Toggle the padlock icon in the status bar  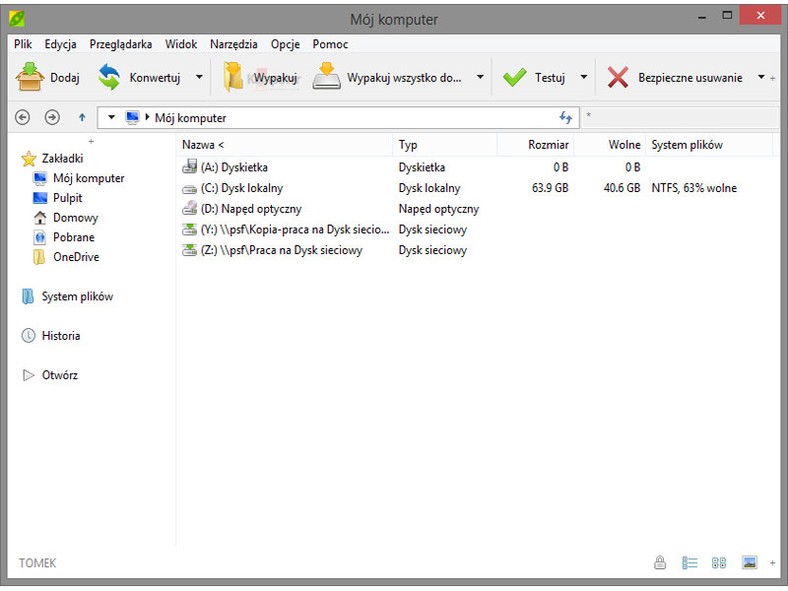(660, 563)
